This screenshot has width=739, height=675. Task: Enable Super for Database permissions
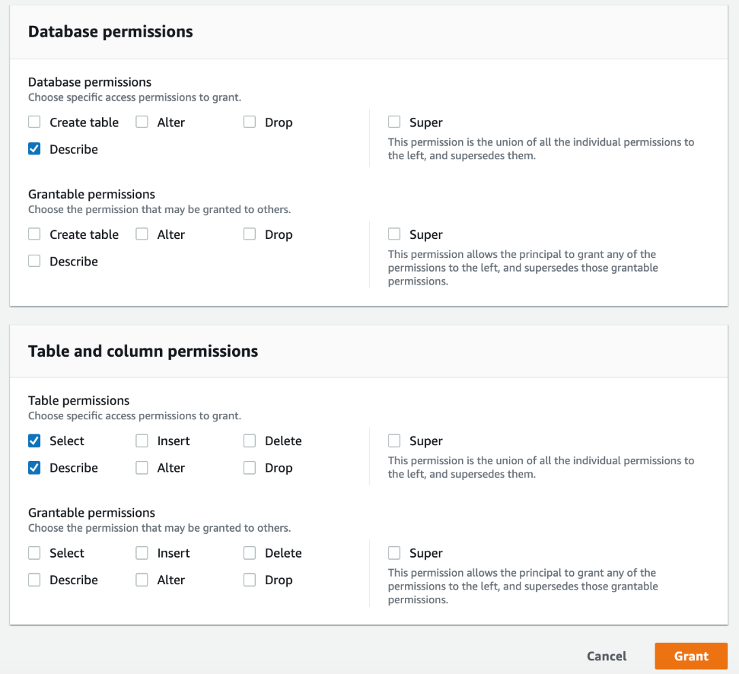394,123
